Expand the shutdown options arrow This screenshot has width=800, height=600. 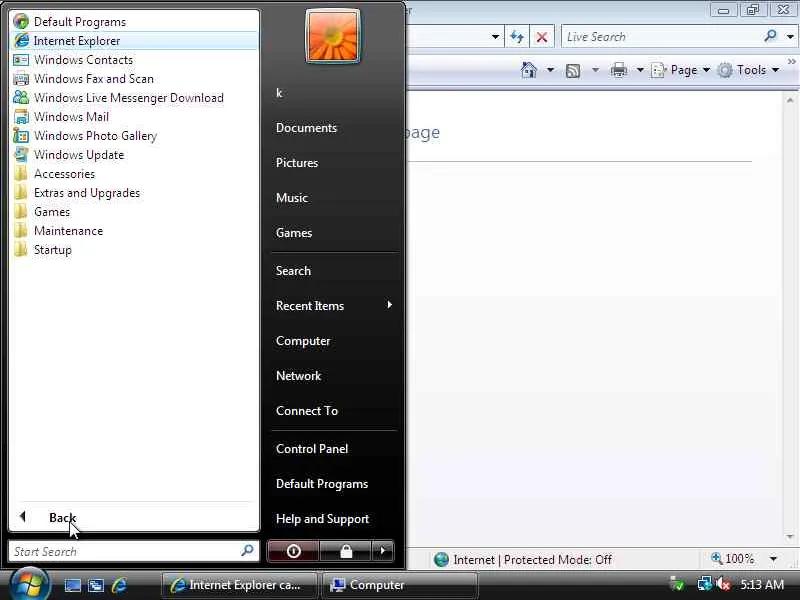[383, 551]
